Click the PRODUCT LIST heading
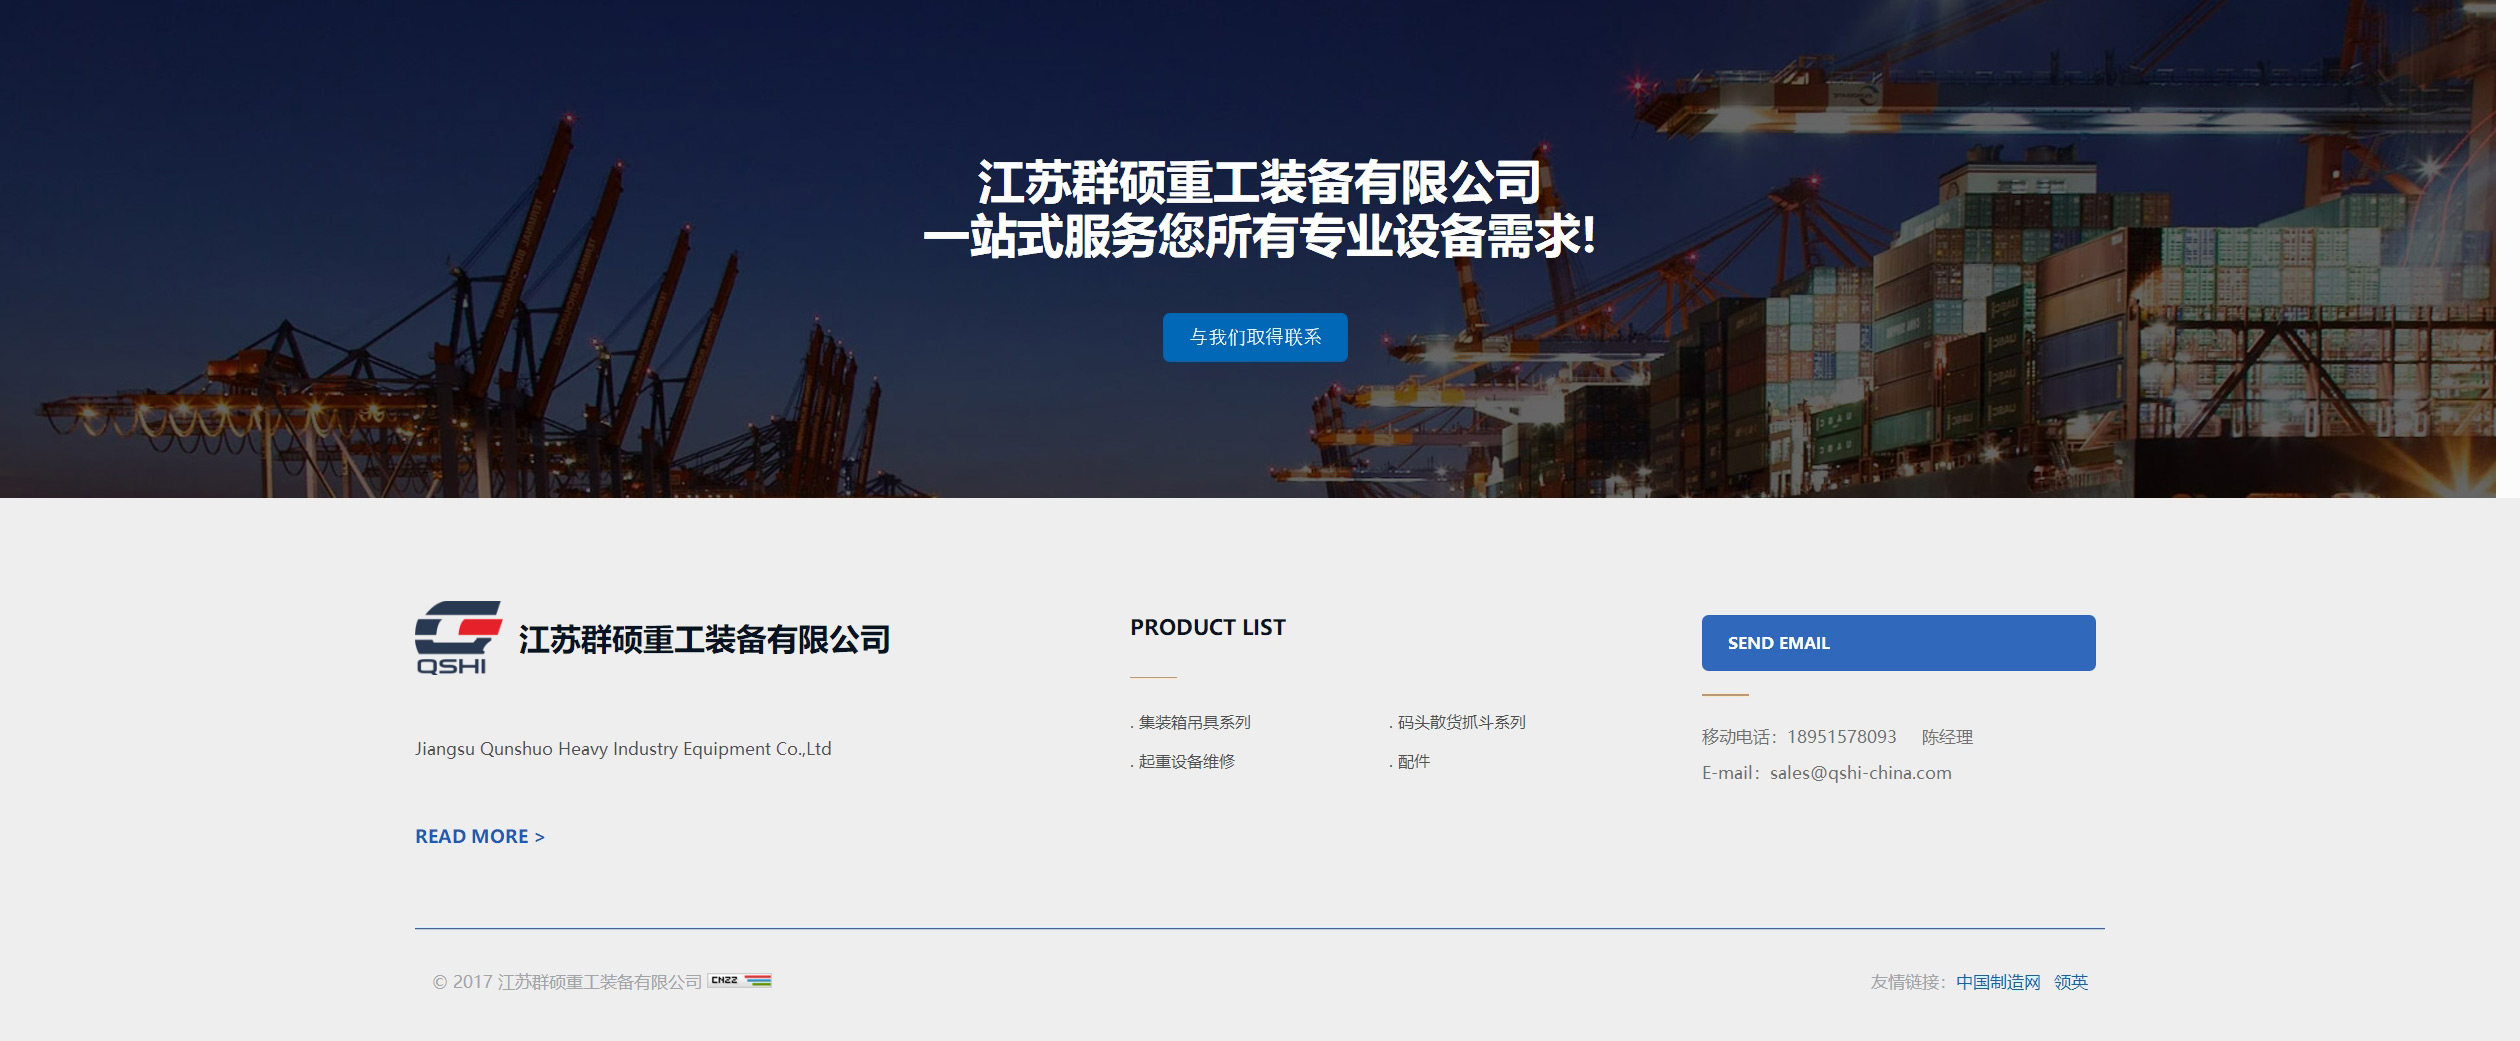The image size is (2520, 1041). click(1207, 627)
